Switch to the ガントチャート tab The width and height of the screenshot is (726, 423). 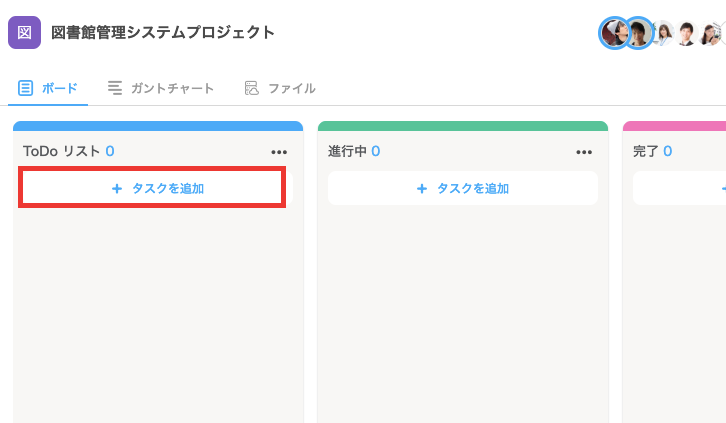(161, 88)
